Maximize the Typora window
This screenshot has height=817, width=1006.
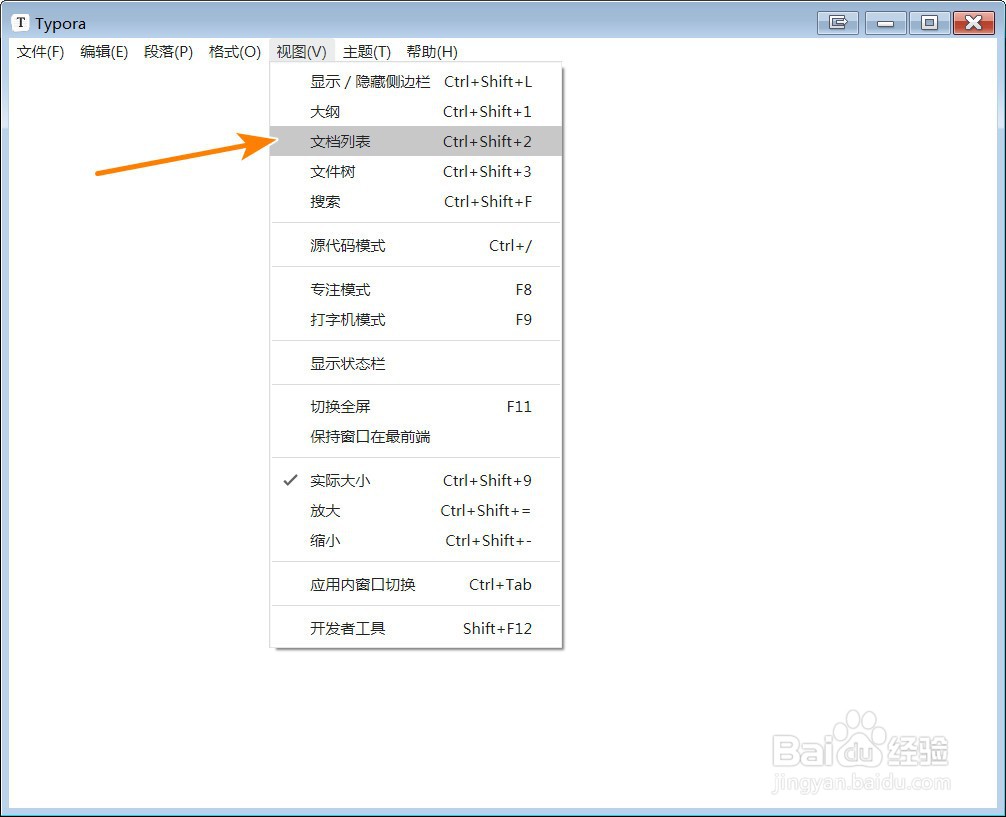click(929, 23)
